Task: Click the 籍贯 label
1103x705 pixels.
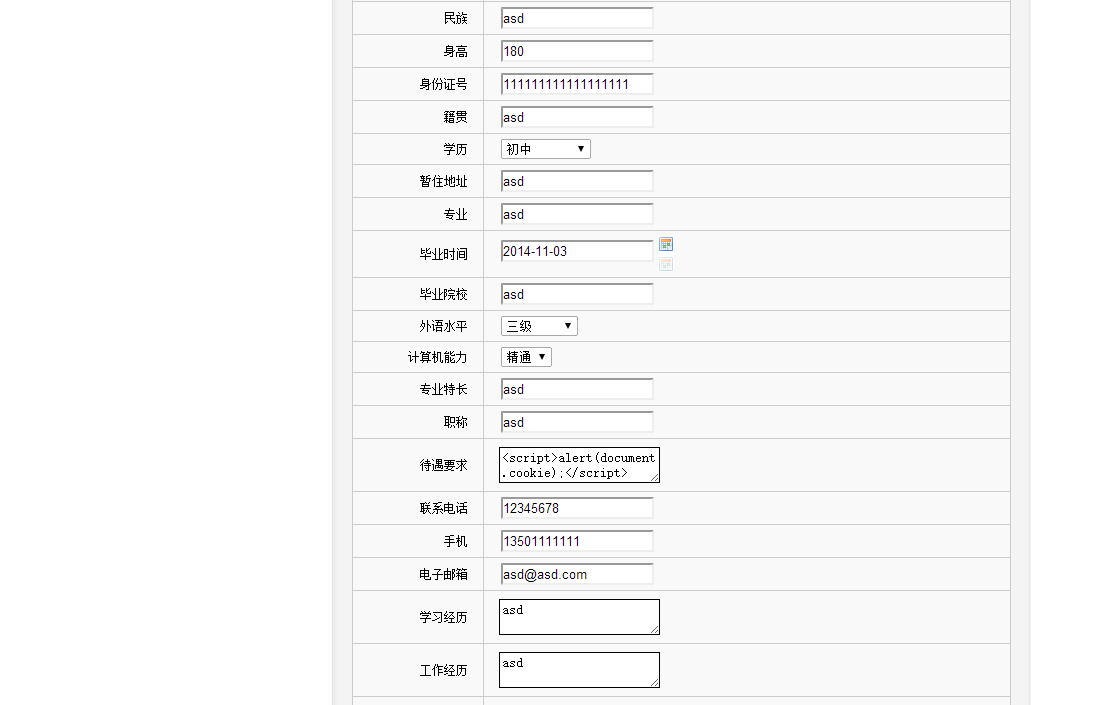Action: point(455,118)
